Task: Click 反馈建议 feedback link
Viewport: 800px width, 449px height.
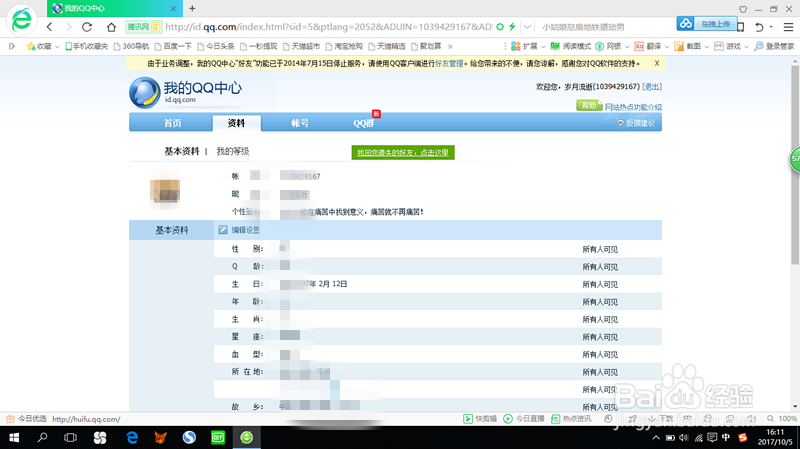Action: (636, 123)
